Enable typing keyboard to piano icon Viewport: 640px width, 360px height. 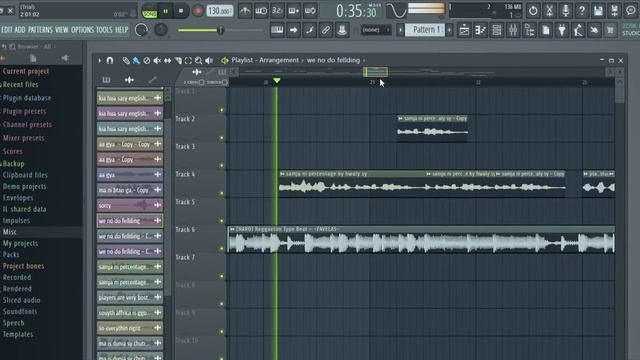click(x=277, y=30)
